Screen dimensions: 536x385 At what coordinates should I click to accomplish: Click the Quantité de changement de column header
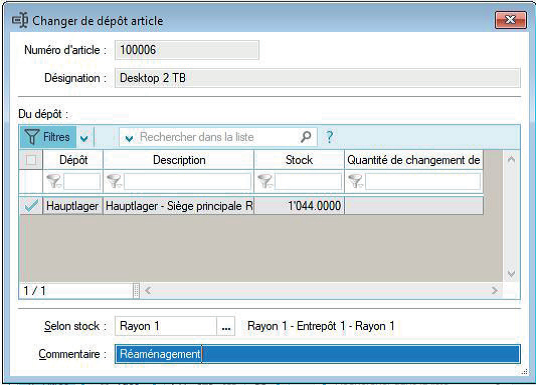(x=414, y=160)
